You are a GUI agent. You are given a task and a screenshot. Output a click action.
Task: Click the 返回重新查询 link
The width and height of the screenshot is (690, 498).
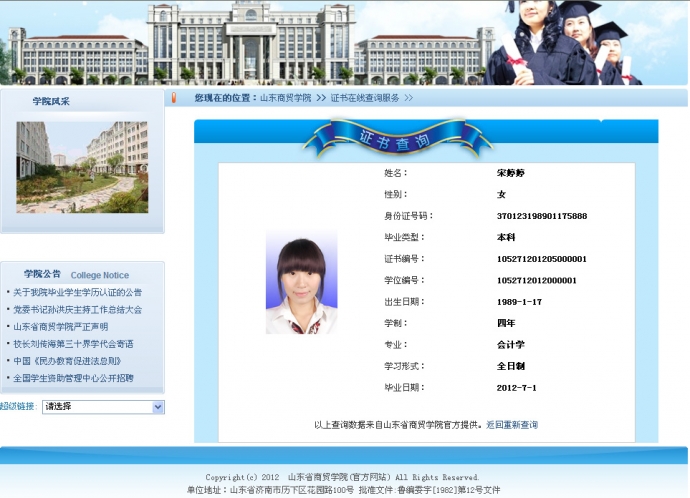coord(512,425)
